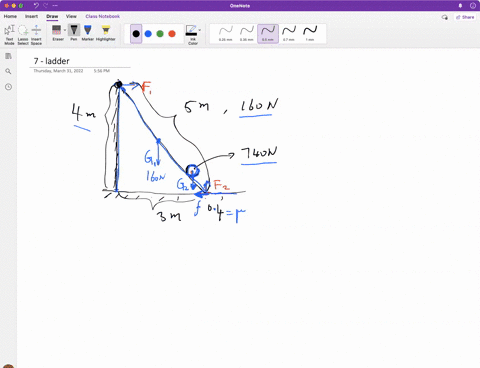Close the OneNote window
Image resolution: width=480 pixels, height=368 pixels.
pyautogui.click(x=6, y=6)
